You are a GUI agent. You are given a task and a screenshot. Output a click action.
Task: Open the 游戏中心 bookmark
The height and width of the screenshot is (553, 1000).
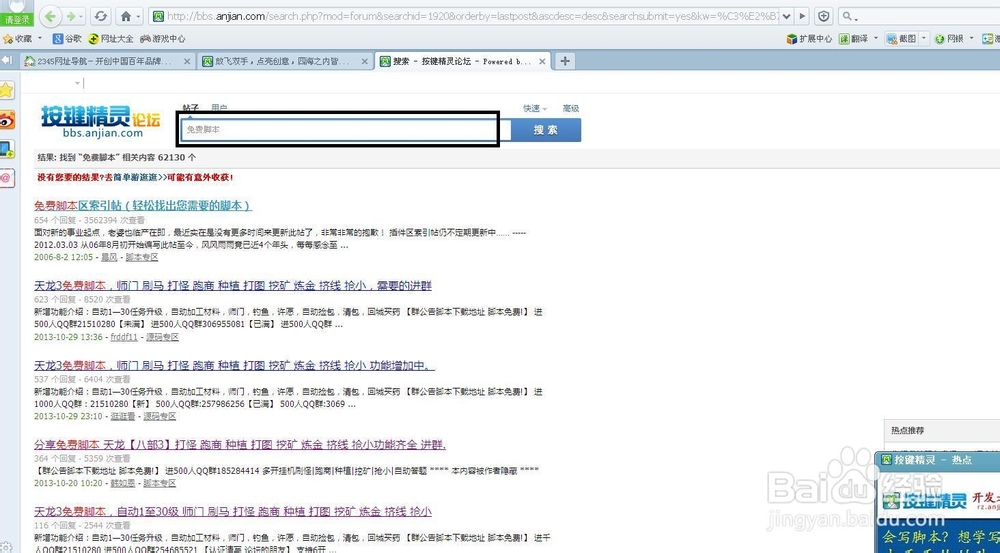click(x=163, y=39)
